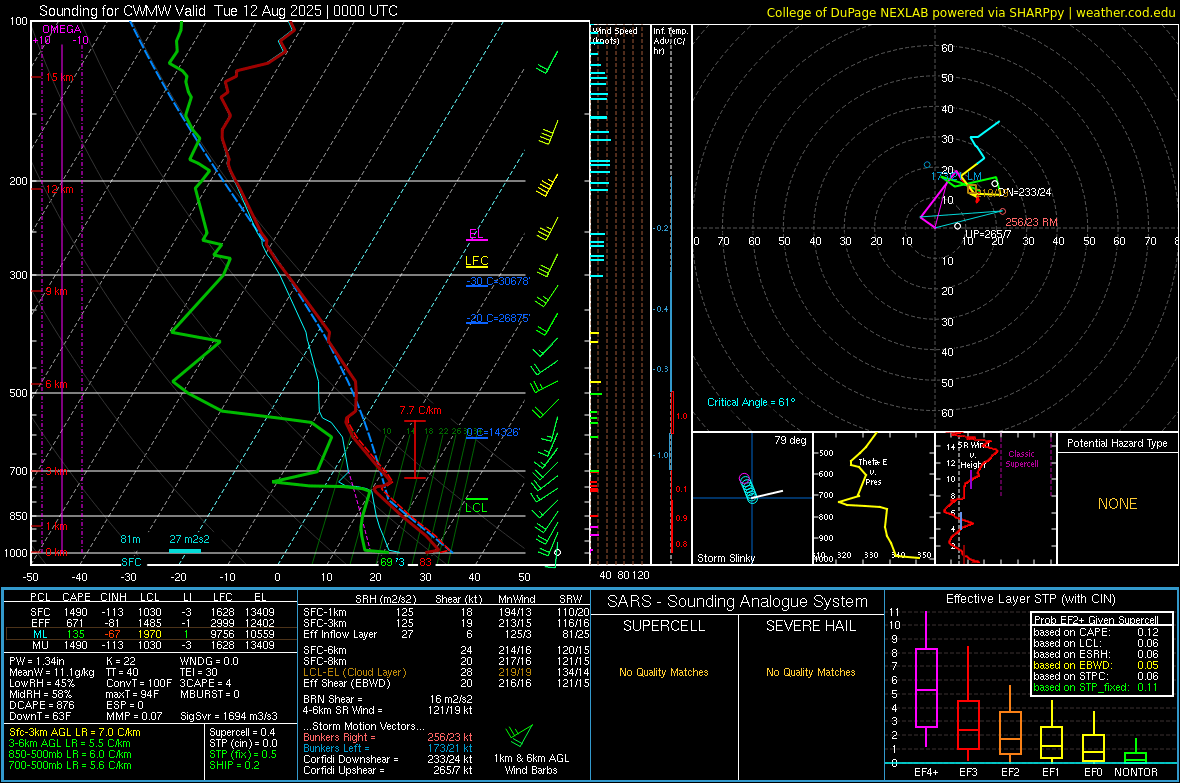This screenshot has height=783, width=1180.
Task: Click the ConvT = 100F value
Action: (x=139, y=684)
